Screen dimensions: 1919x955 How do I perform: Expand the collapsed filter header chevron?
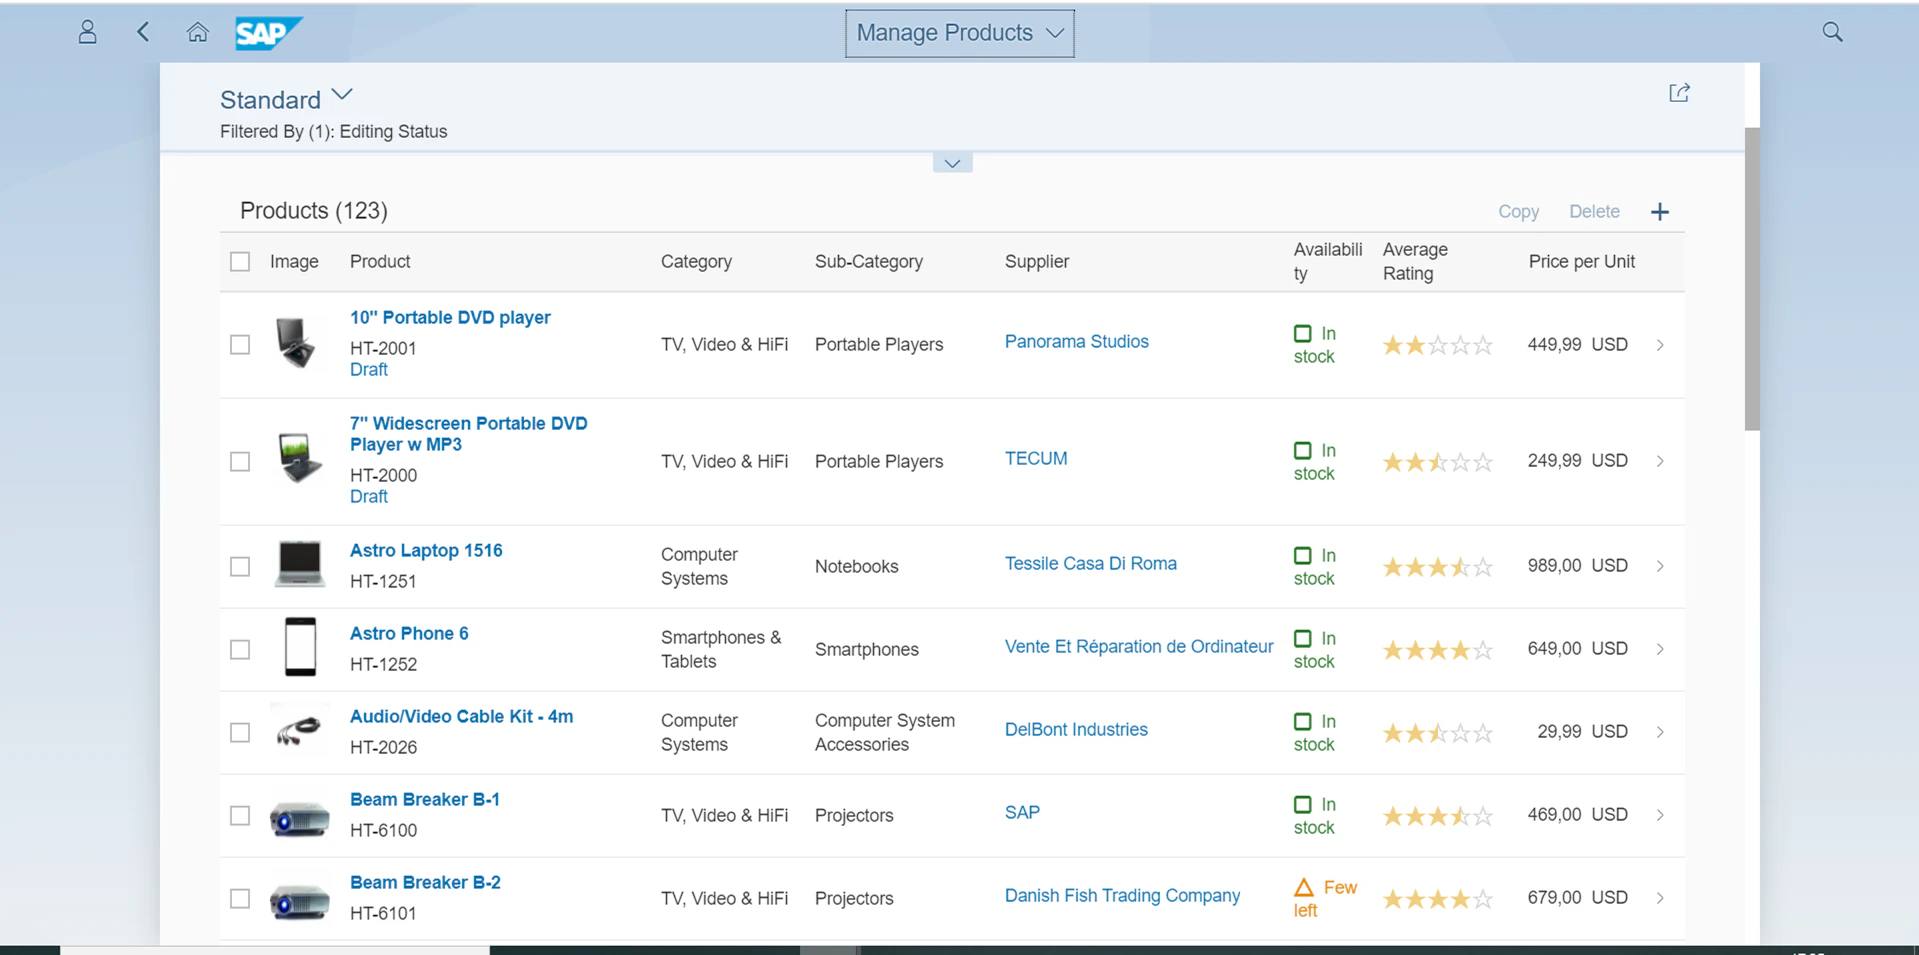(x=952, y=163)
